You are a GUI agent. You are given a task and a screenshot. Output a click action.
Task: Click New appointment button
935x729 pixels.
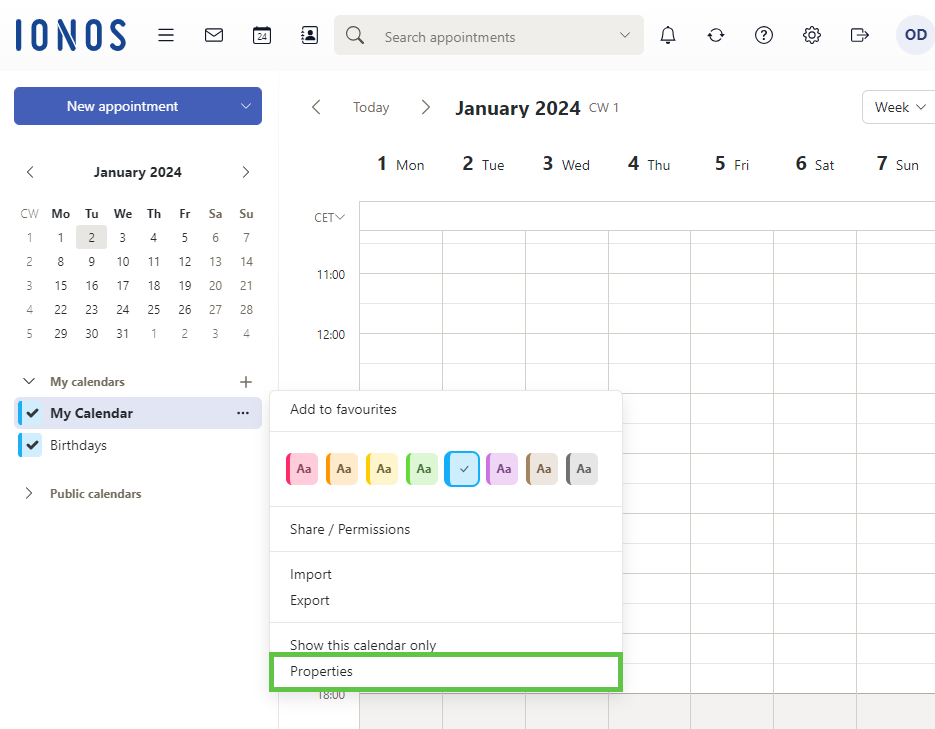pos(122,106)
